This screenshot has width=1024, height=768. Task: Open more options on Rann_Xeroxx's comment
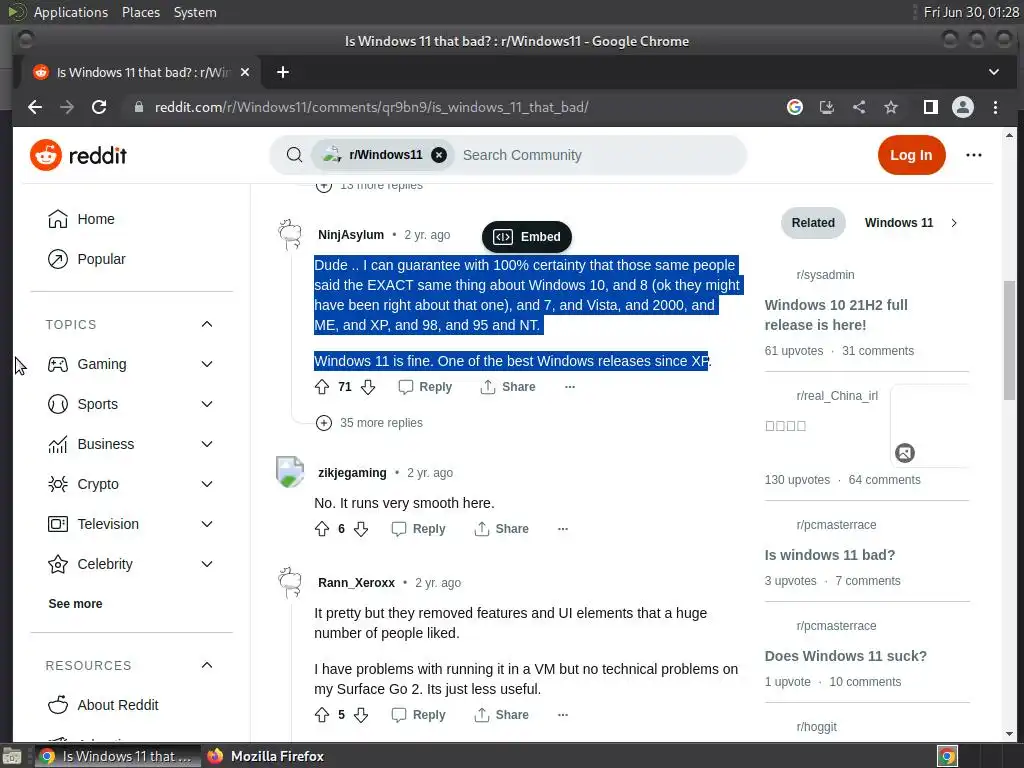563,715
